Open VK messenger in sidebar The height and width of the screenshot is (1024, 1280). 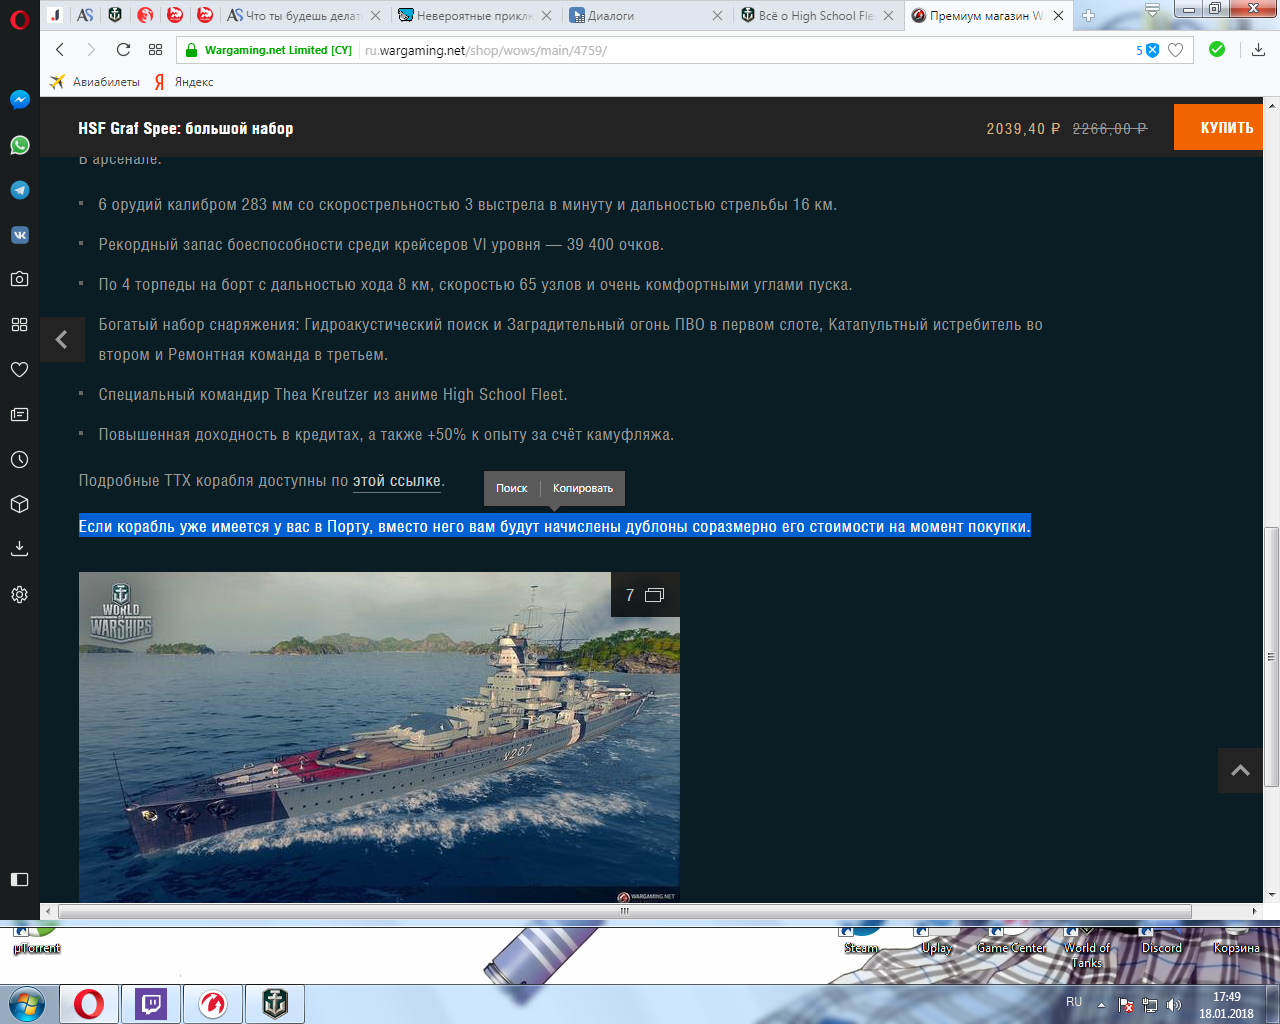[x=19, y=235]
